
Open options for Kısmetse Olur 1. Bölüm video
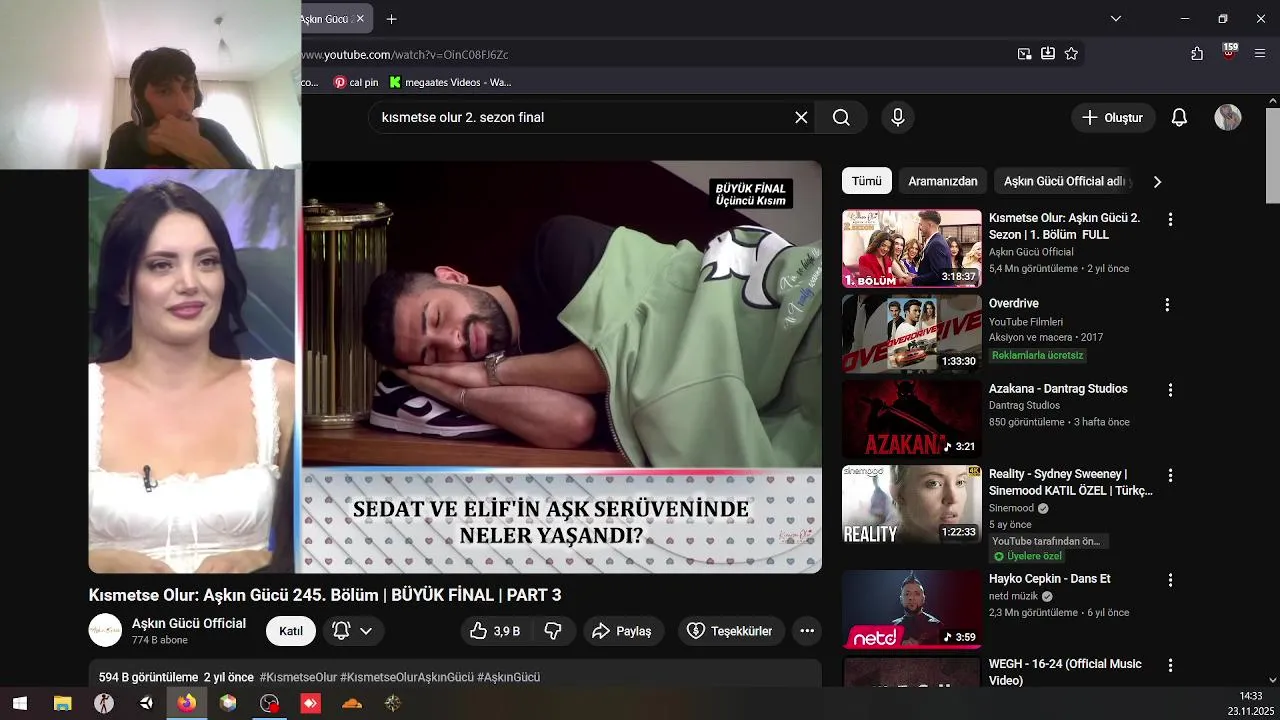coord(1170,219)
